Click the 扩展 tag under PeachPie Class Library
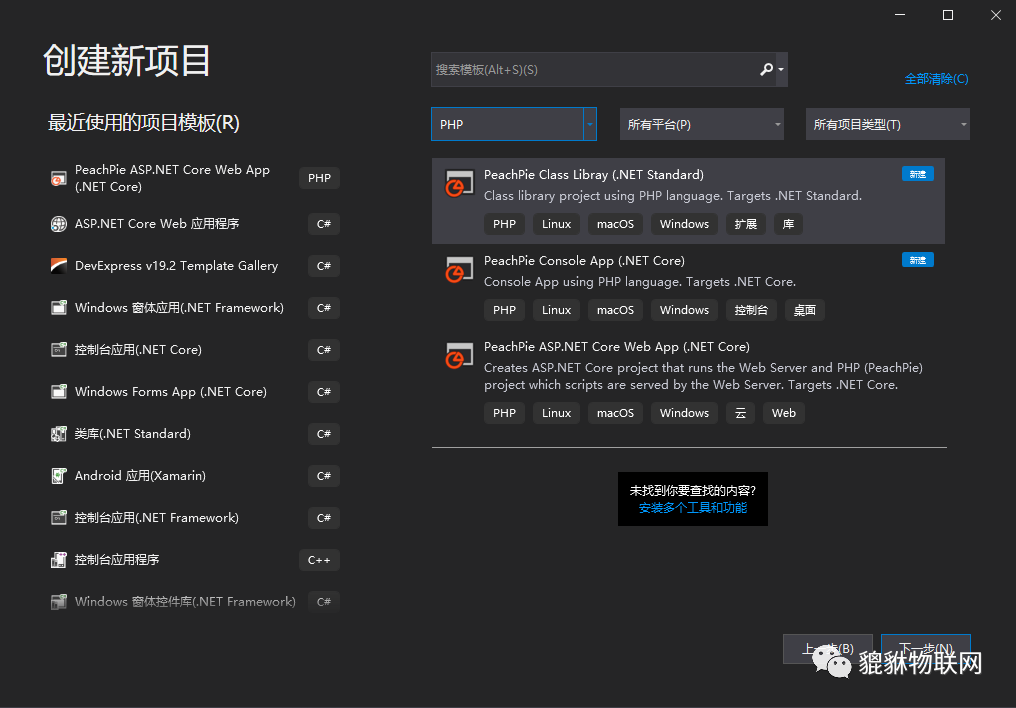The image size is (1016, 708). click(746, 224)
